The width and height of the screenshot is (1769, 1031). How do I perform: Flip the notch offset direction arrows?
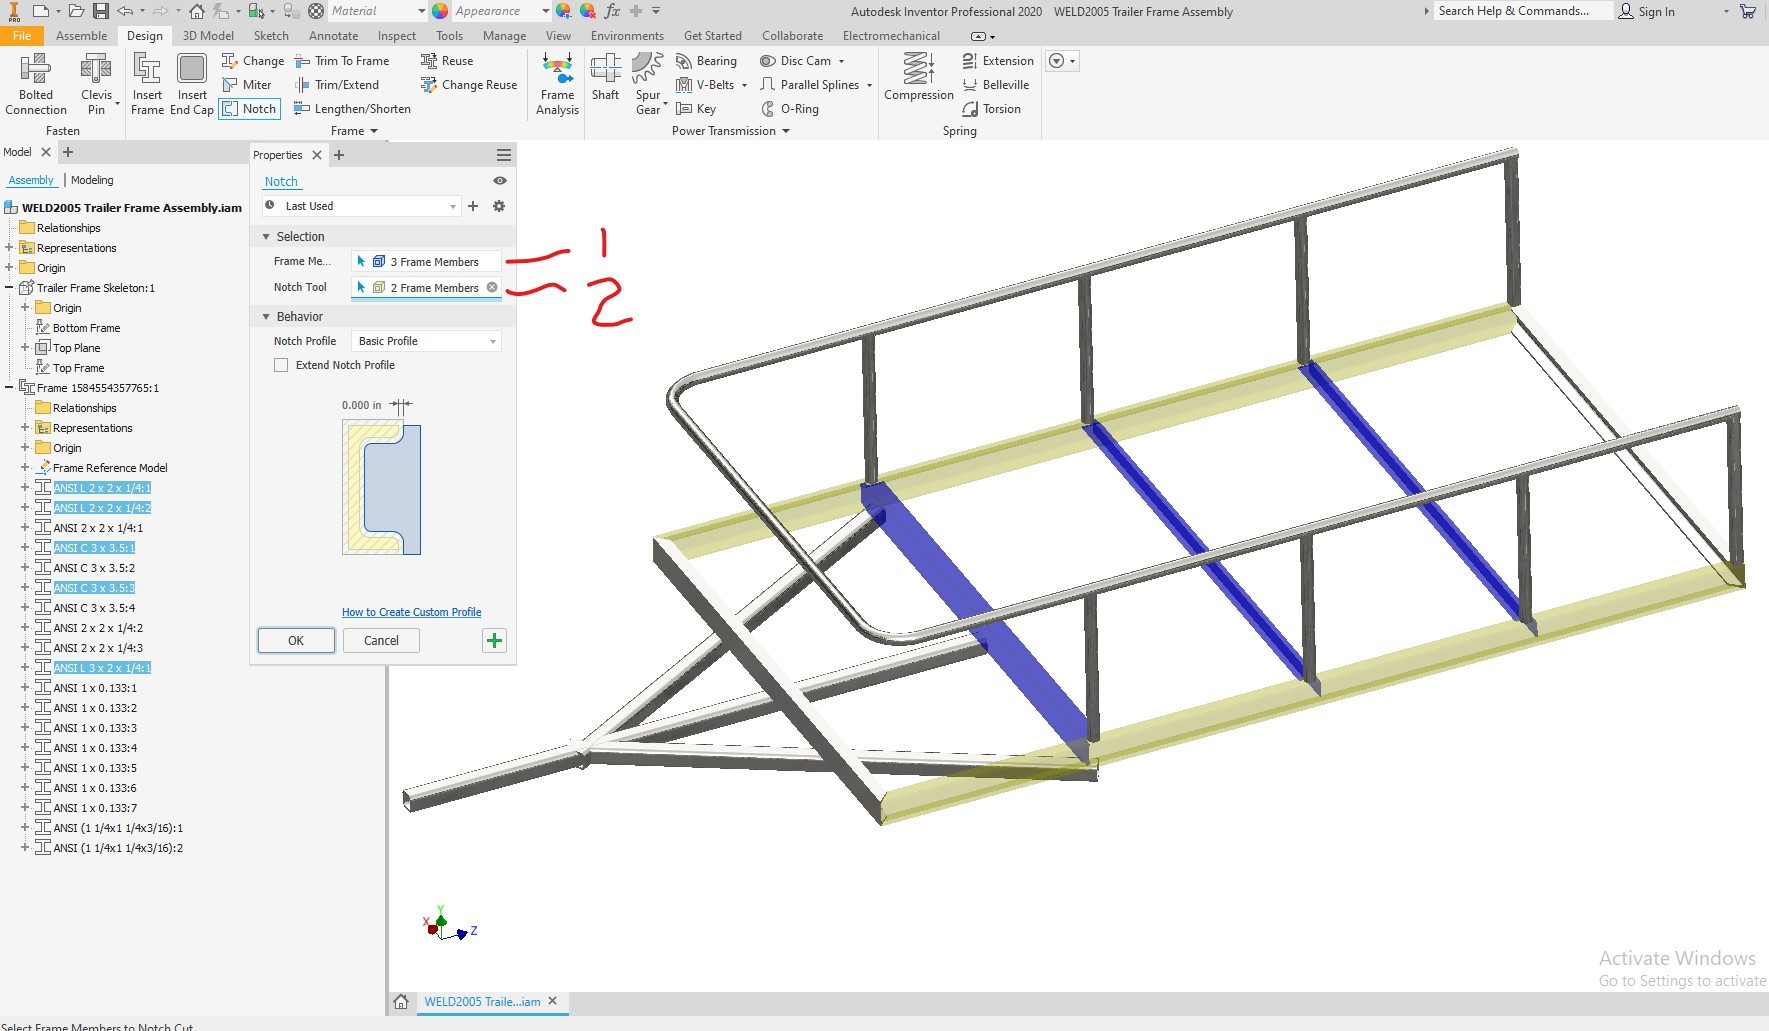tap(401, 405)
